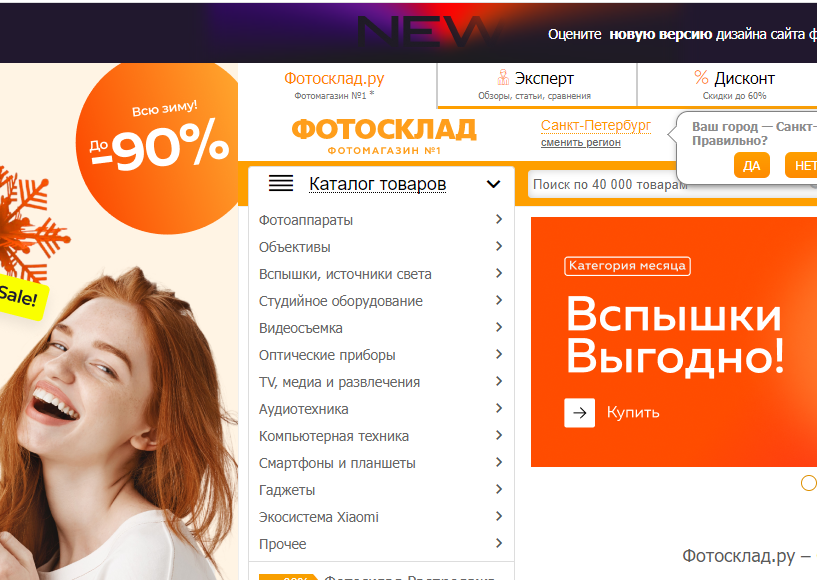Click the ФОТОСКЛАД logo
The width and height of the screenshot is (817, 580).
click(384, 137)
